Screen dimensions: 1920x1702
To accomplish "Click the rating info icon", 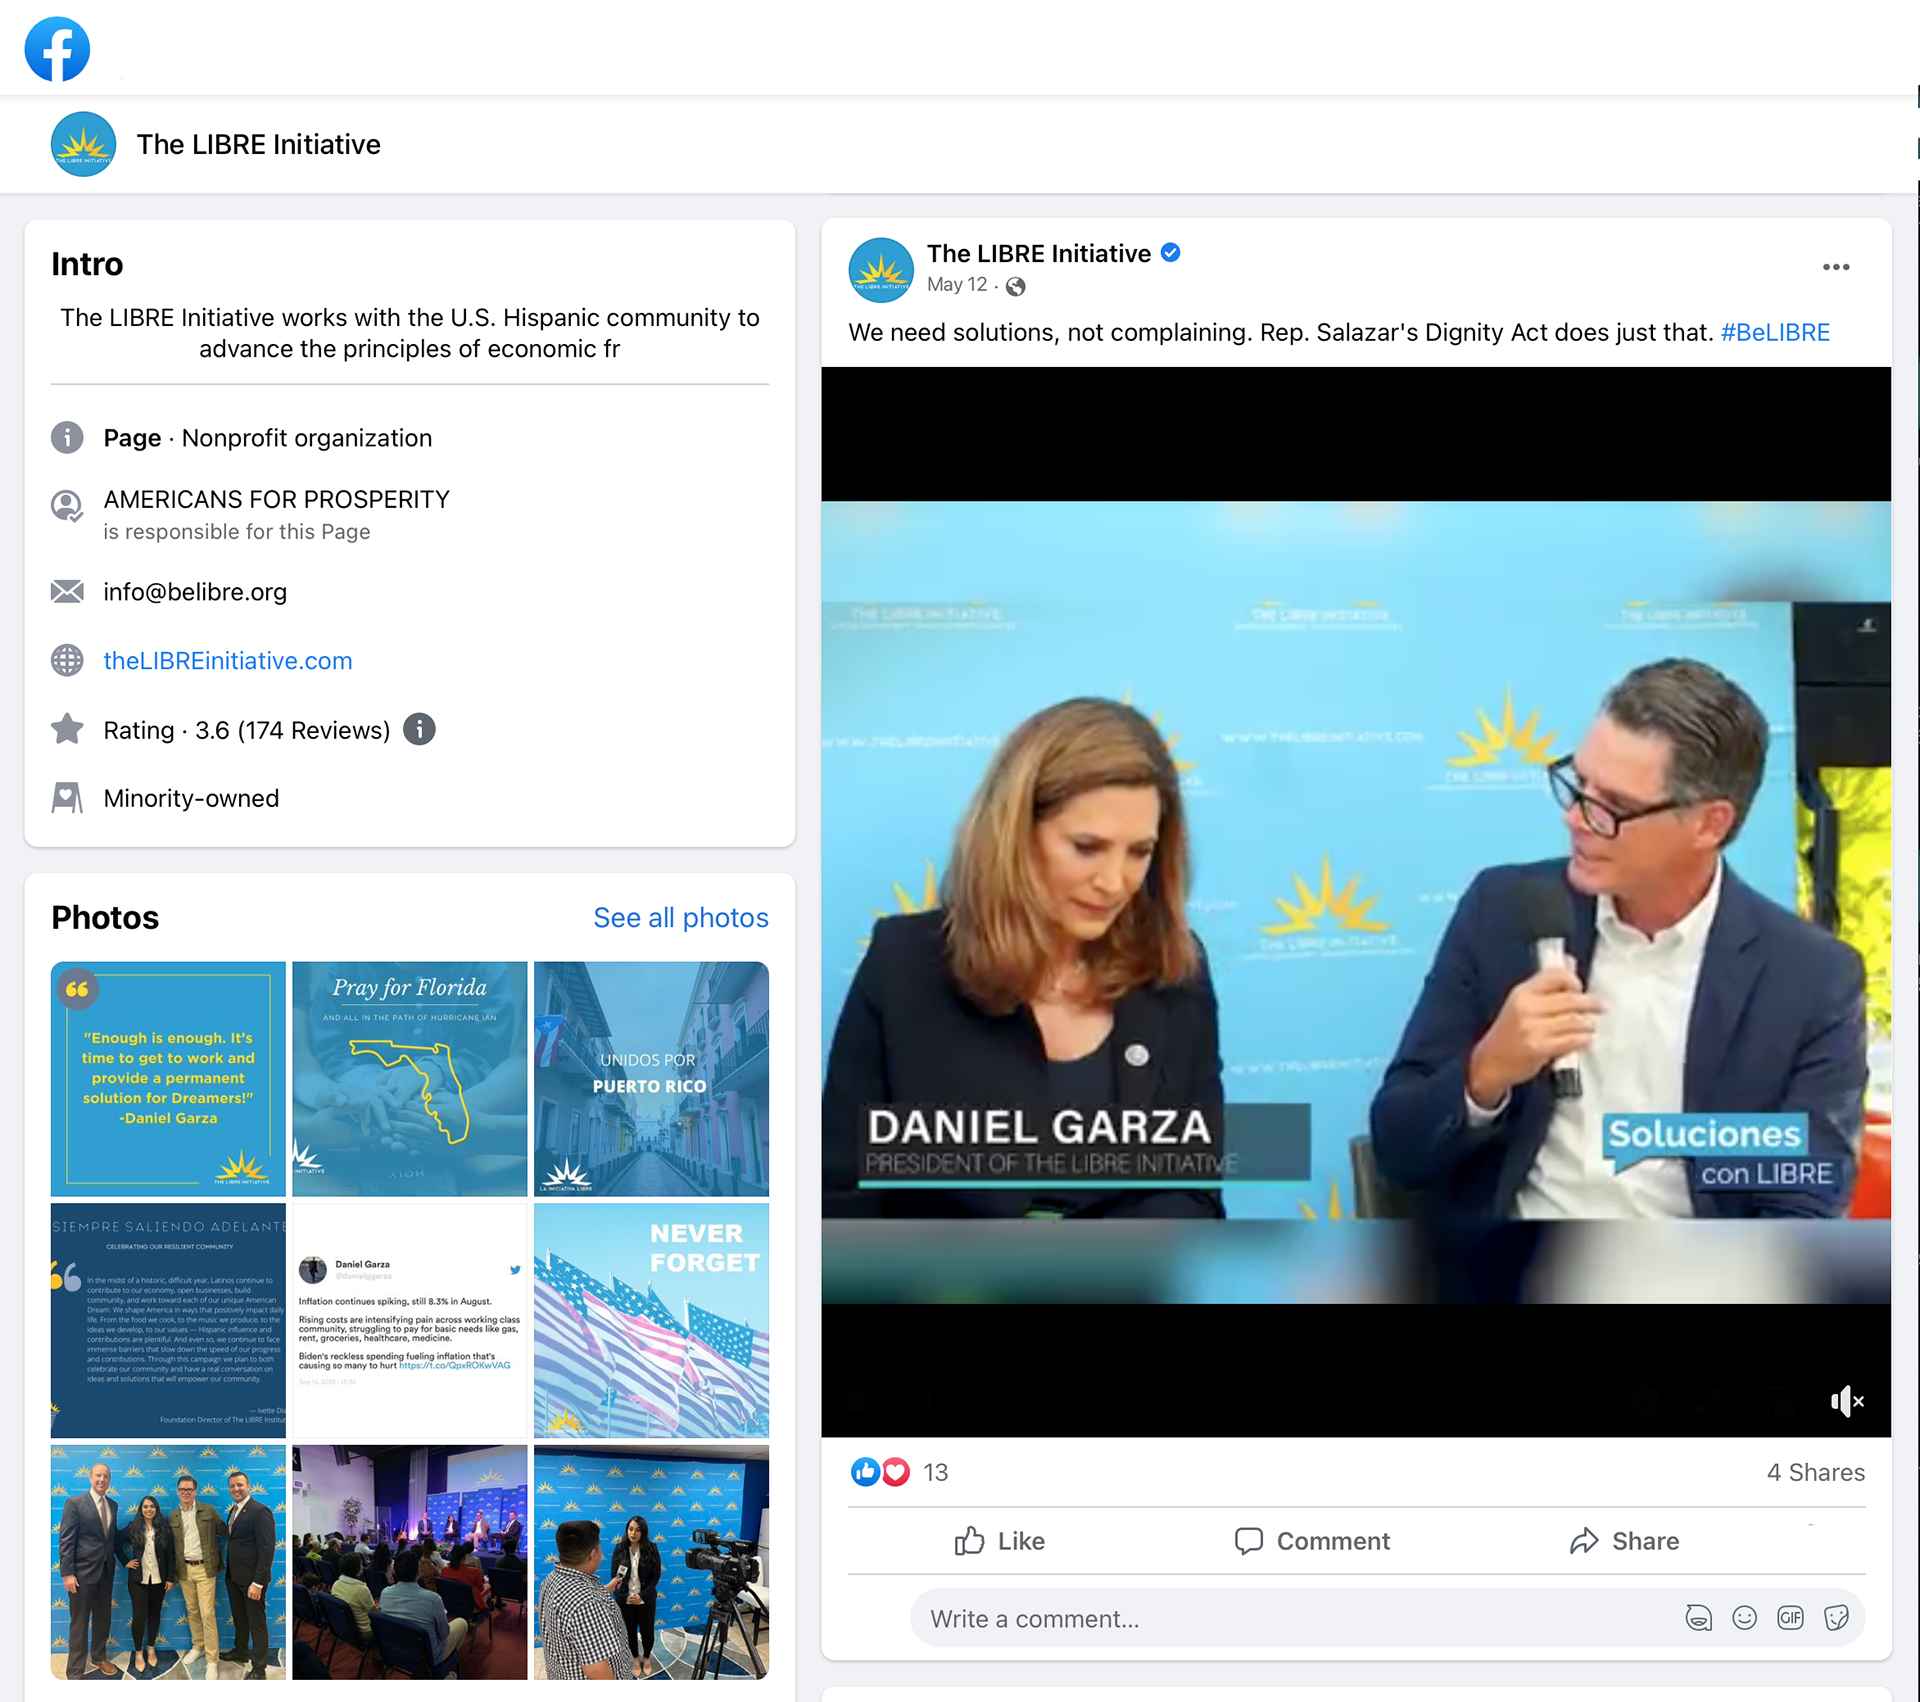I will pyautogui.click(x=419, y=730).
